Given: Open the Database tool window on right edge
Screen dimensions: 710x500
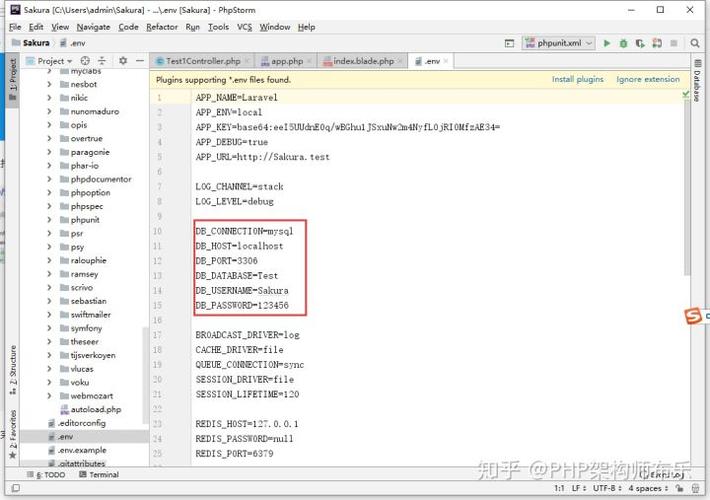Looking at the screenshot, I should click(697, 80).
